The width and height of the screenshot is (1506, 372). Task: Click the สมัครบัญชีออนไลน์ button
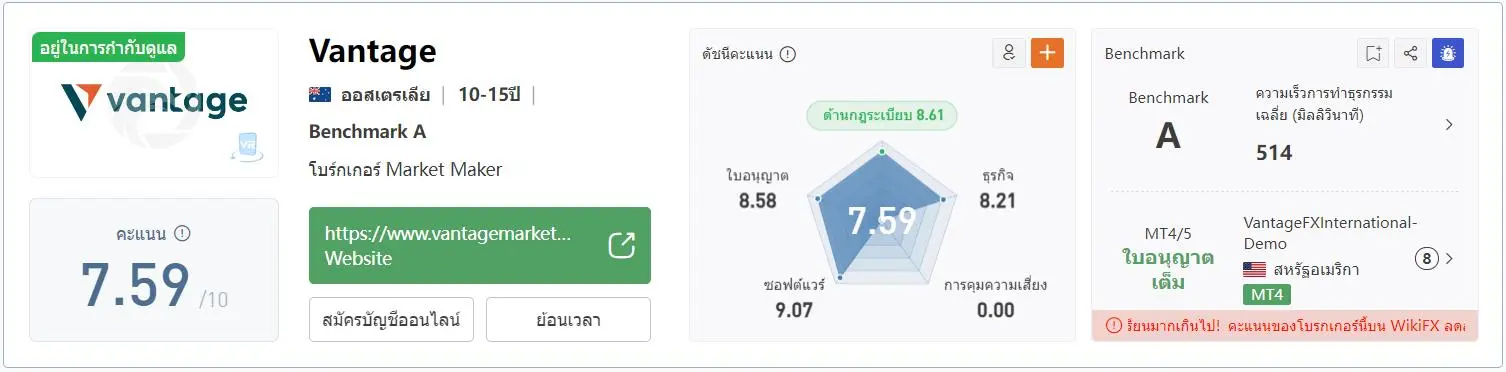391,320
